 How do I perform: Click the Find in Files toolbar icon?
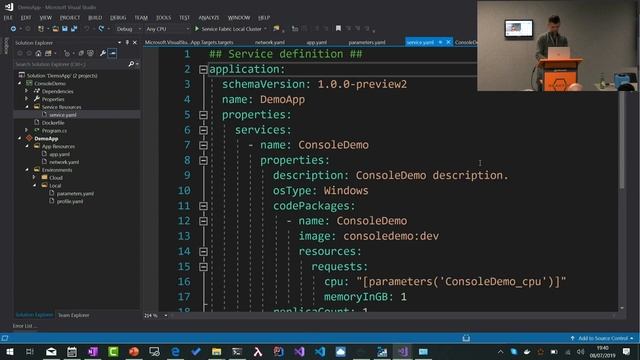pyautogui.click(x=276, y=29)
